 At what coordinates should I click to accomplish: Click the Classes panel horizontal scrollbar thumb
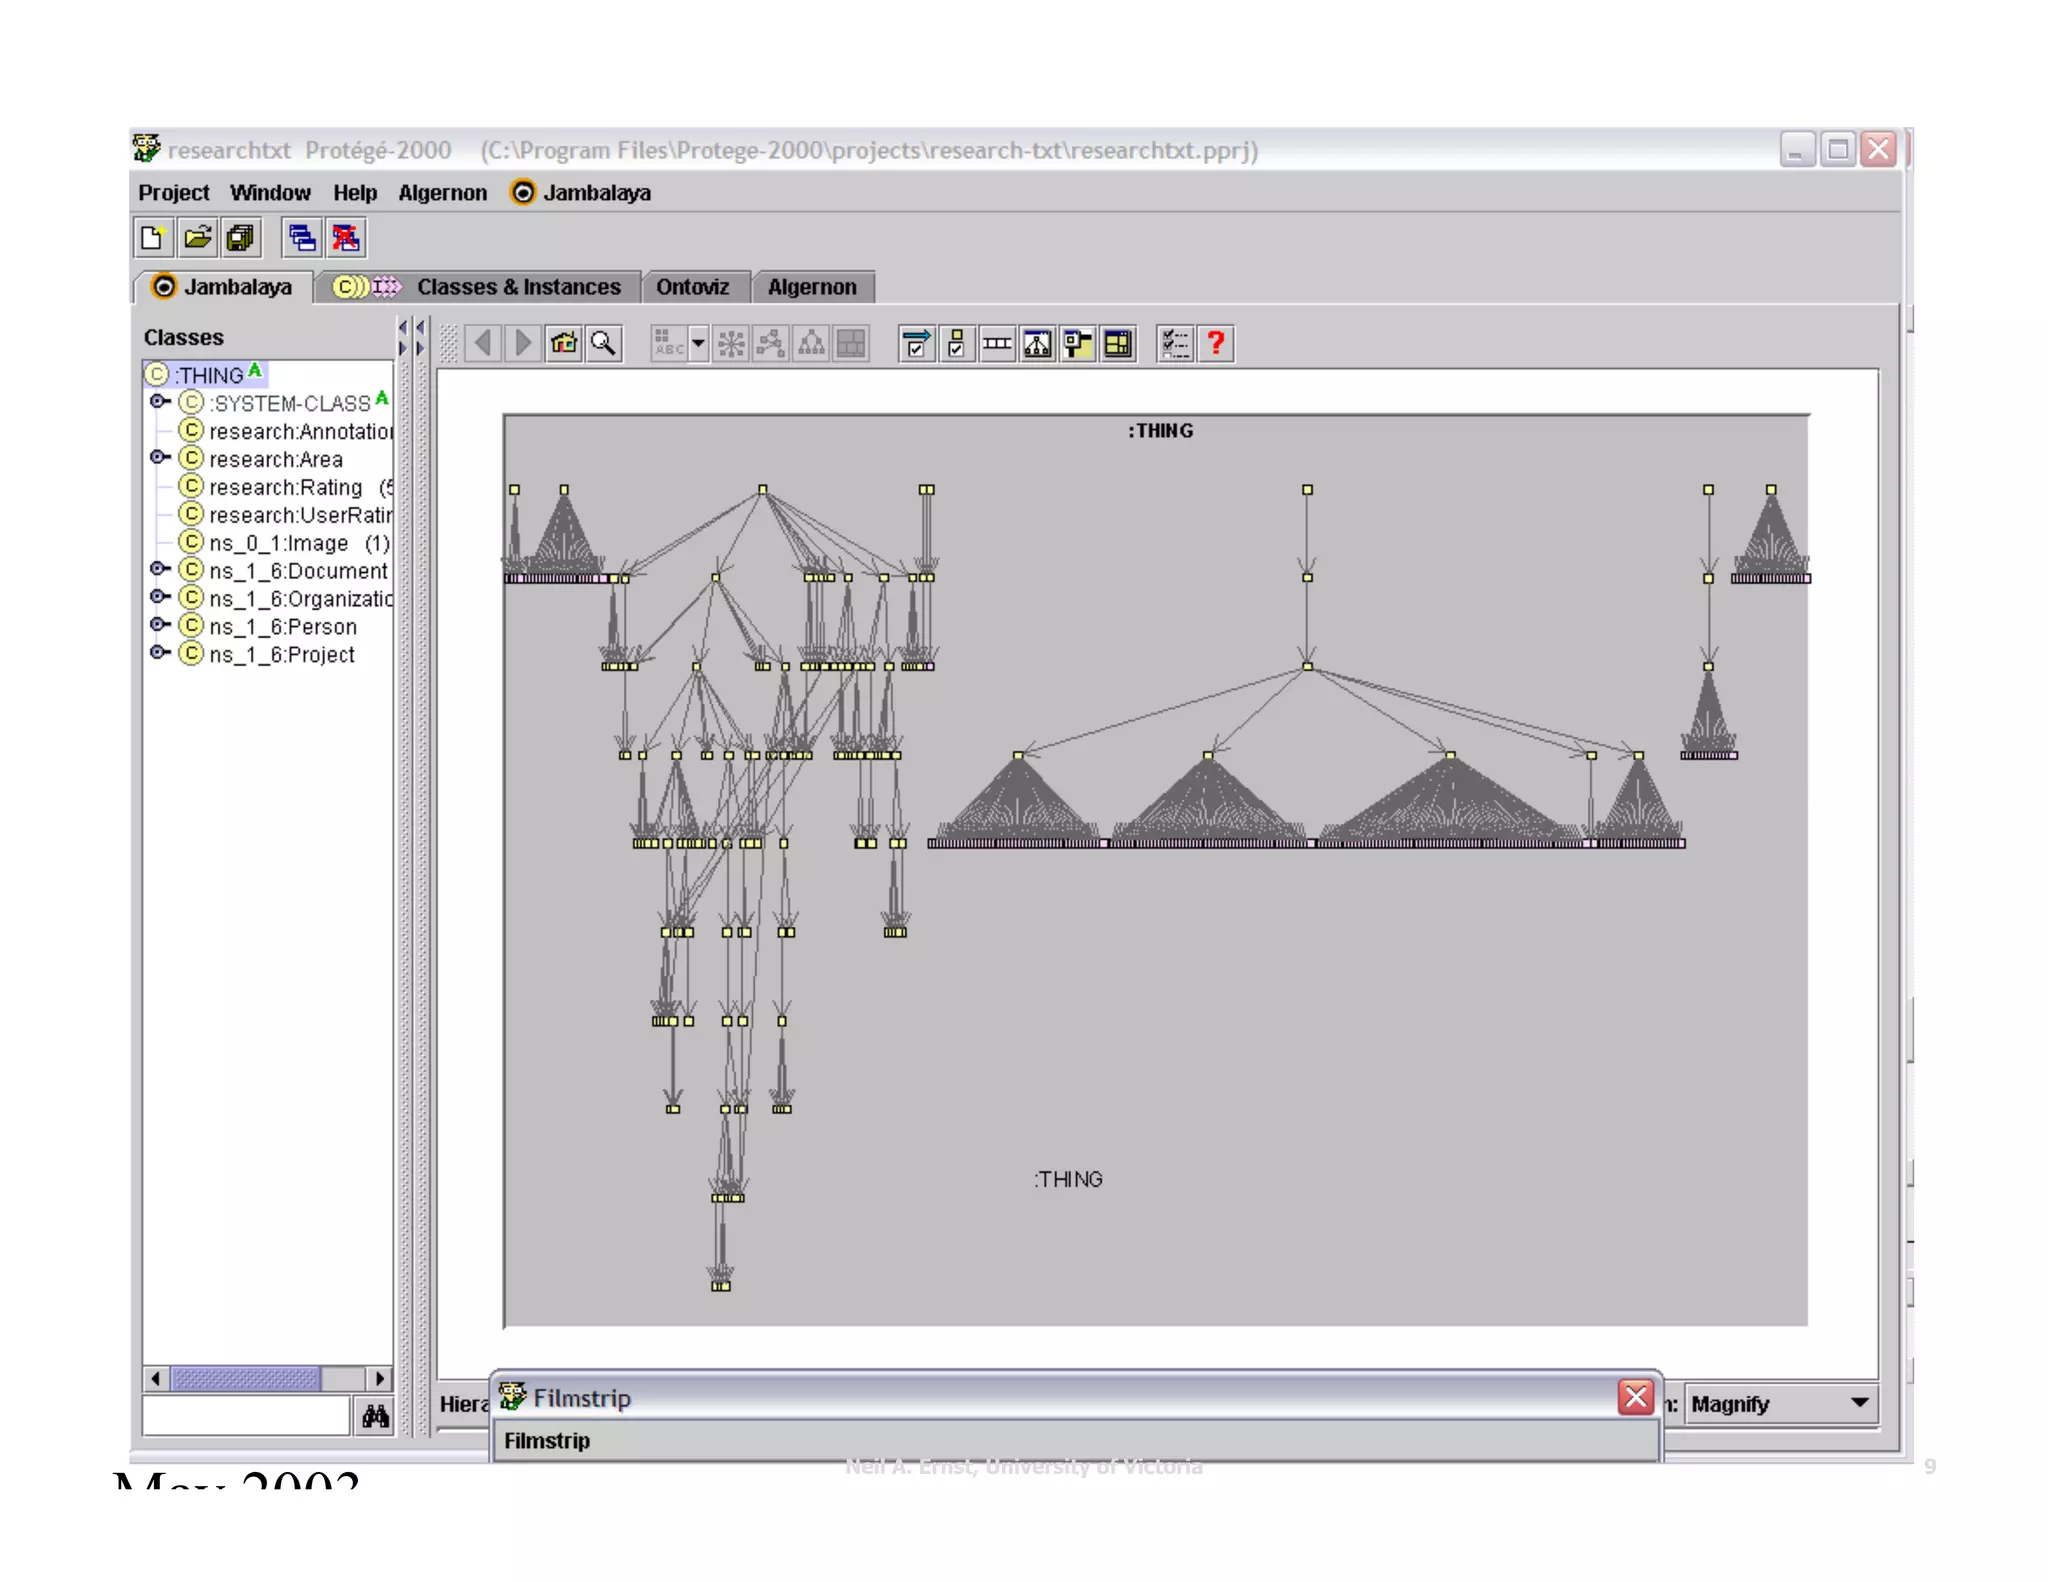(245, 1379)
